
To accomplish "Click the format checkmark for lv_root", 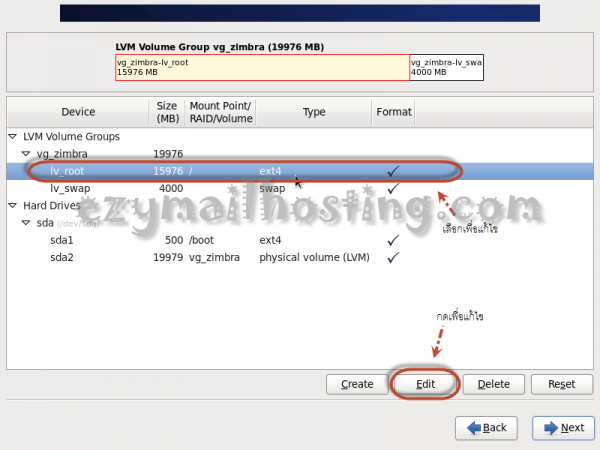I will (393, 171).
